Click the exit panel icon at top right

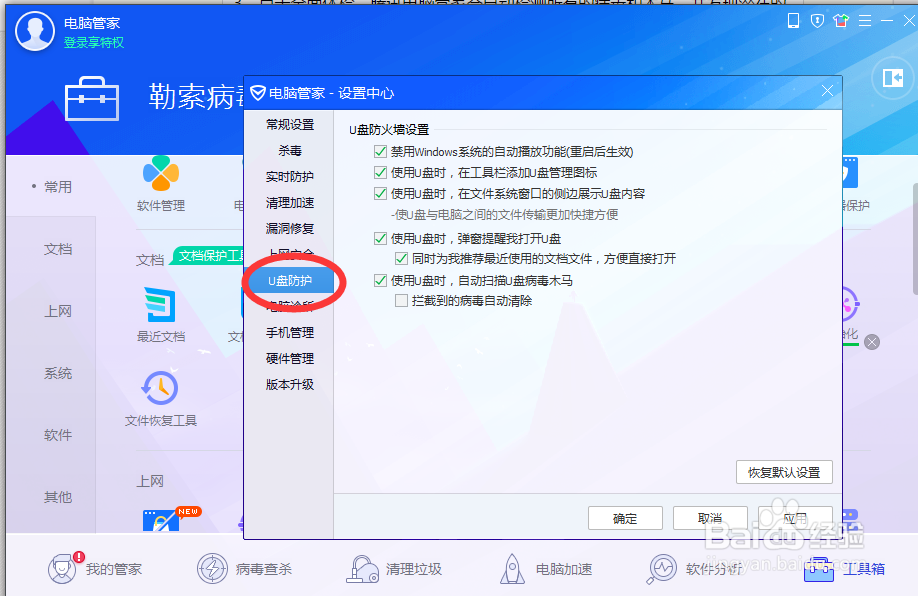coord(893,78)
